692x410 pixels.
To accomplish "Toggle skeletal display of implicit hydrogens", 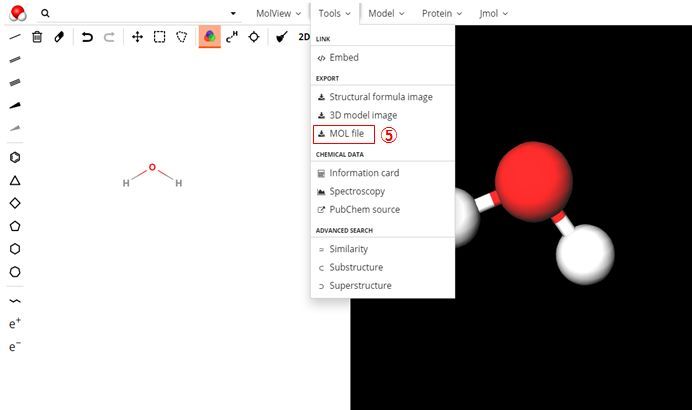I will [232, 37].
